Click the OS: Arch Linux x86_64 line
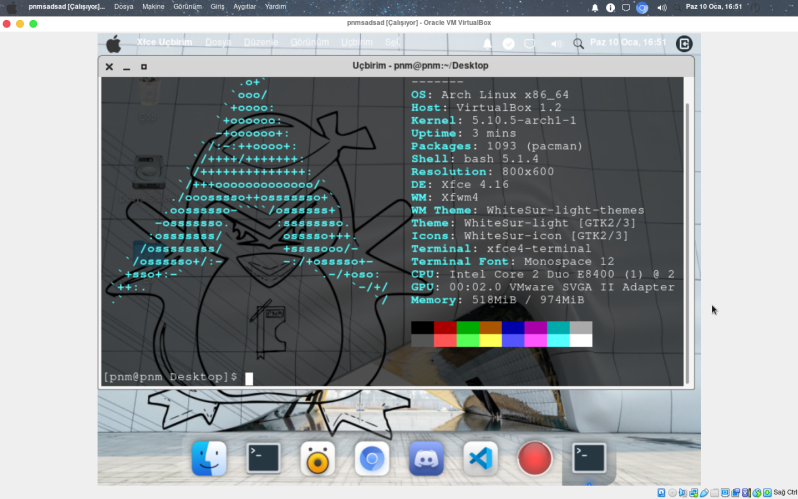This screenshot has height=499, width=798. point(490,95)
